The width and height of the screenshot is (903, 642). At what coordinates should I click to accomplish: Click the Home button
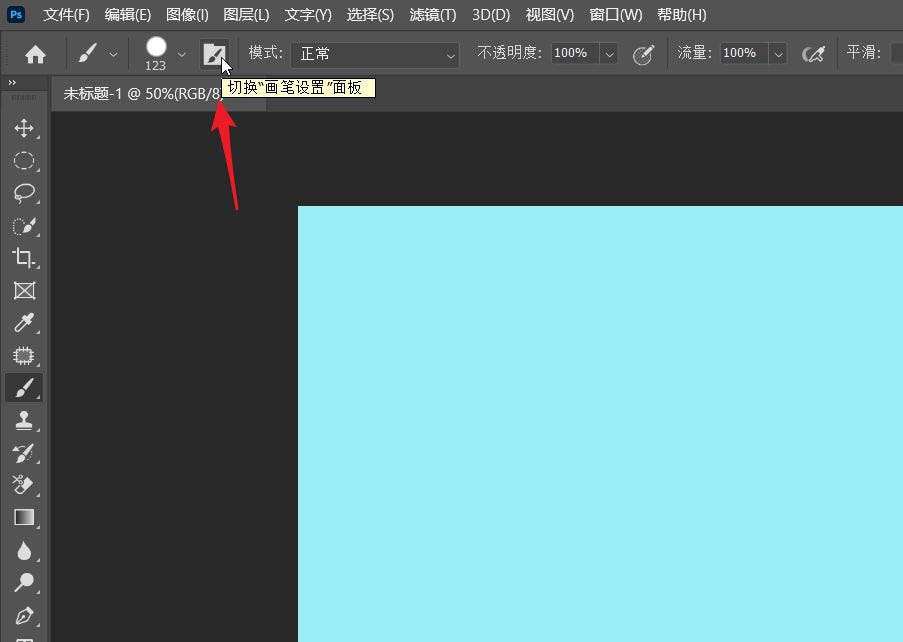(x=36, y=54)
